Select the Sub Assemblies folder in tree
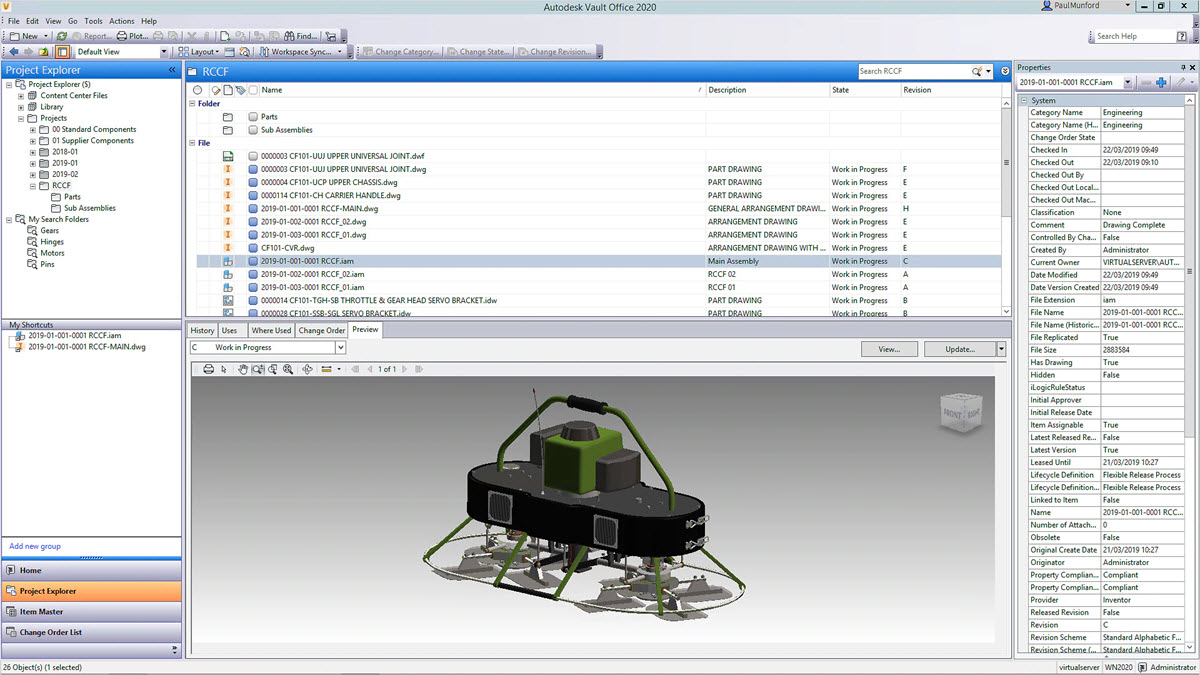 [x=90, y=208]
